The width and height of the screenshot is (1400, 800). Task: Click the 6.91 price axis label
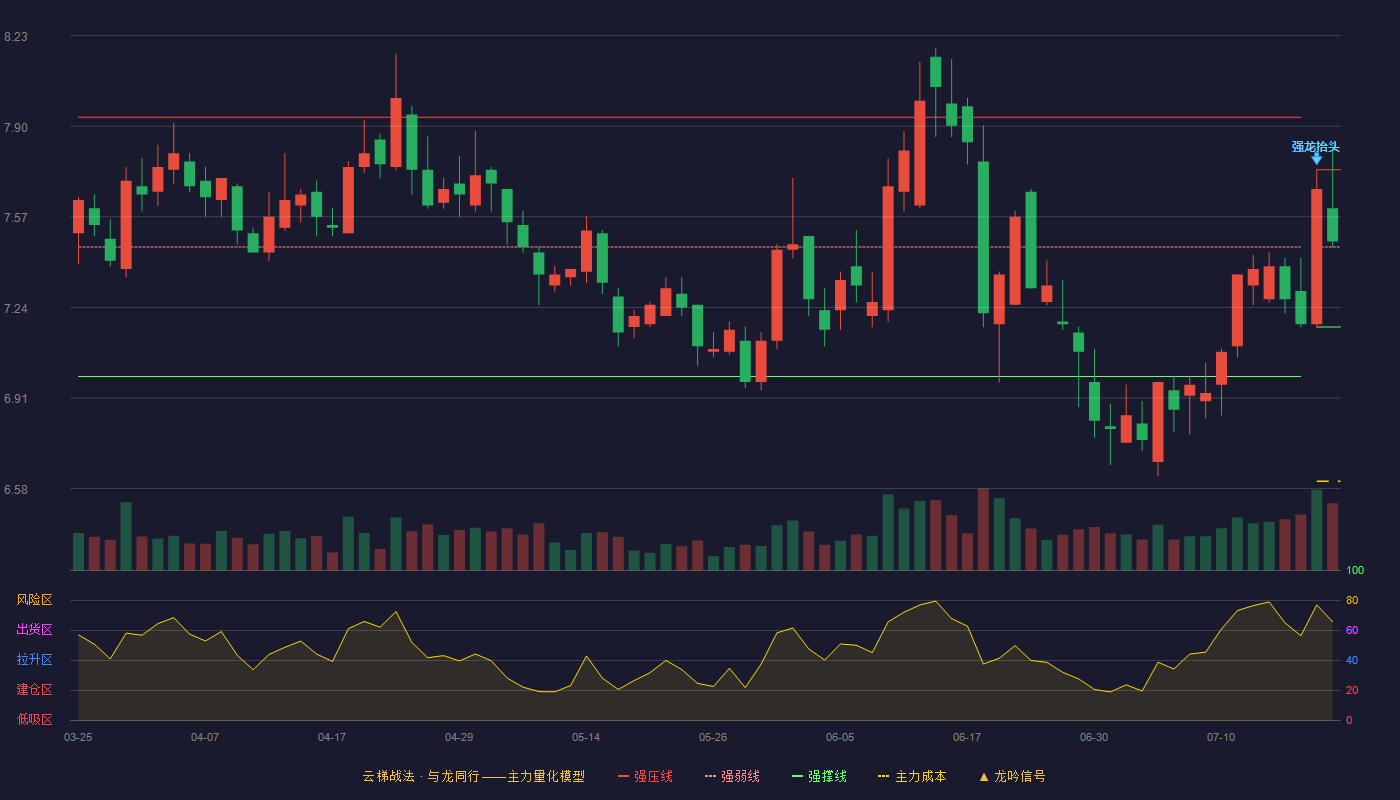[x=16, y=399]
